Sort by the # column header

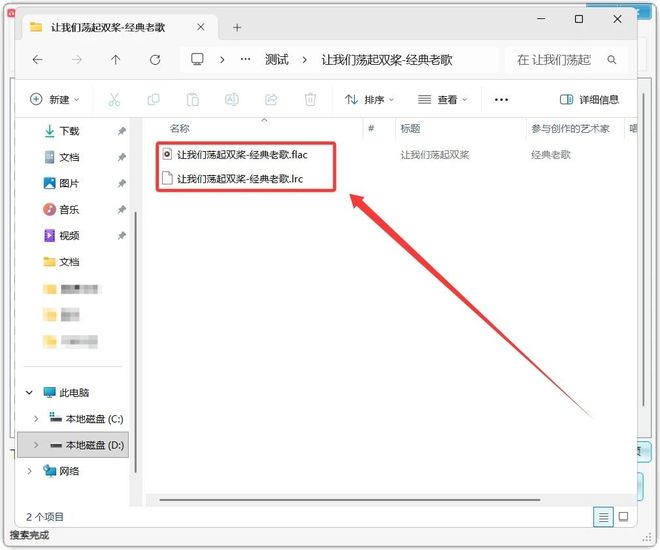pos(371,128)
